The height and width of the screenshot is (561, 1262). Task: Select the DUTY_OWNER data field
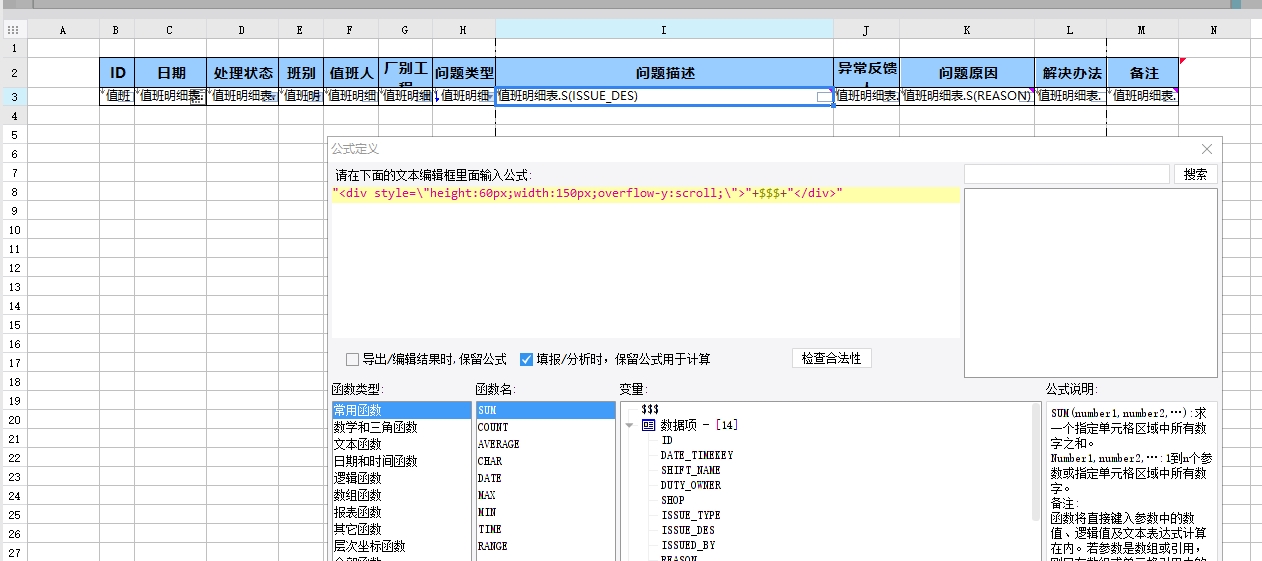click(x=691, y=485)
